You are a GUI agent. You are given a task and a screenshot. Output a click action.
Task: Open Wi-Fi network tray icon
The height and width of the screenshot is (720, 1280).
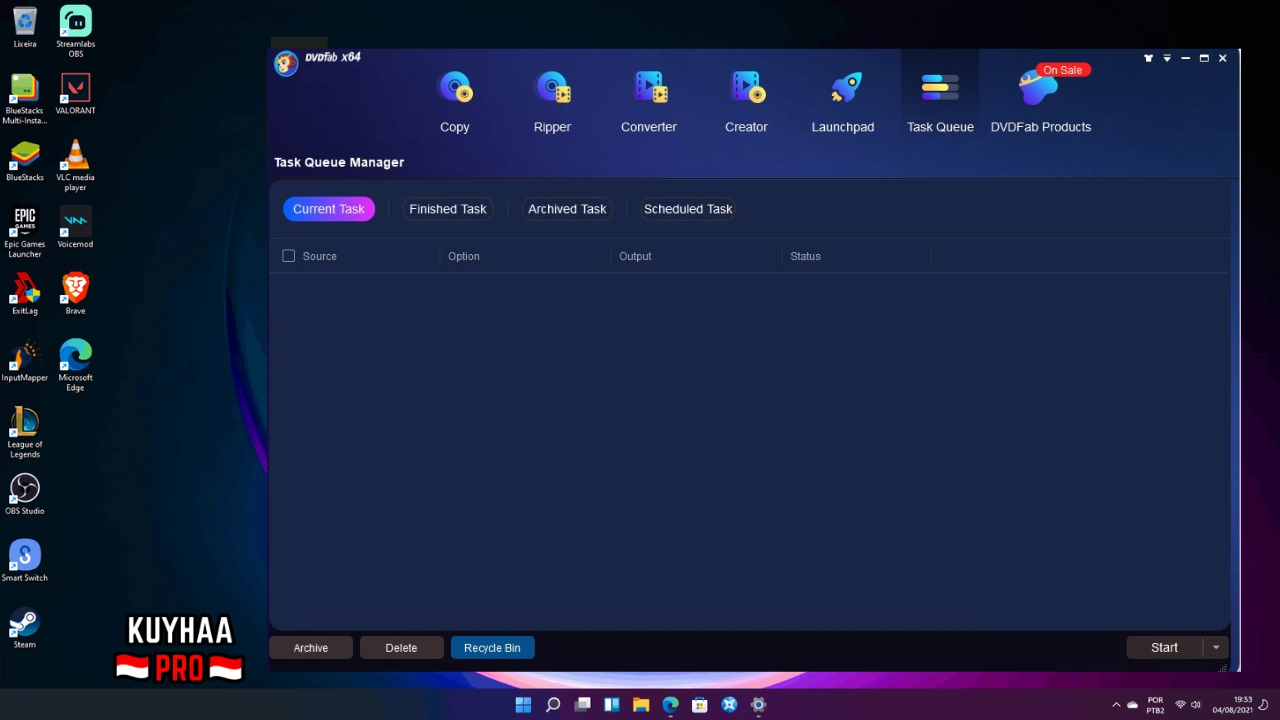point(1181,705)
